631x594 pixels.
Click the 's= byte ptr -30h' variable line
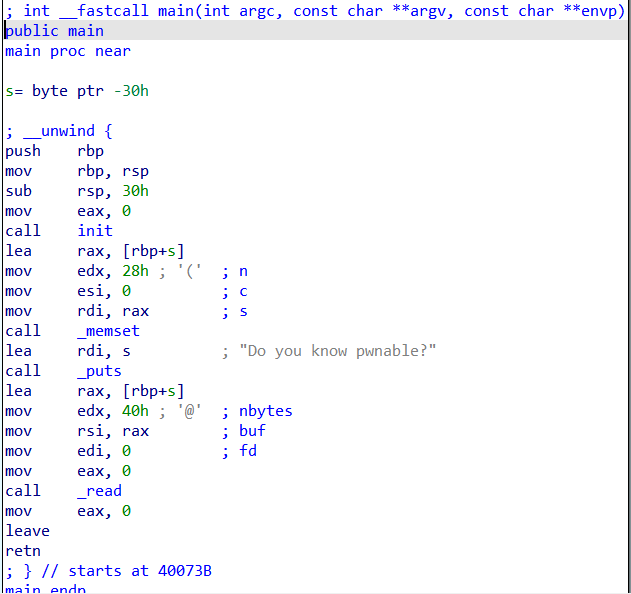(x=77, y=91)
